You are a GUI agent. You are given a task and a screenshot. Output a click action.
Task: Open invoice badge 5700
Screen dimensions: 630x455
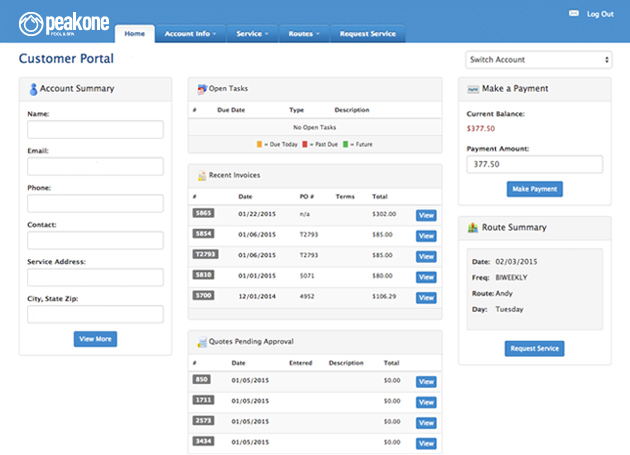(x=203, y=295)
